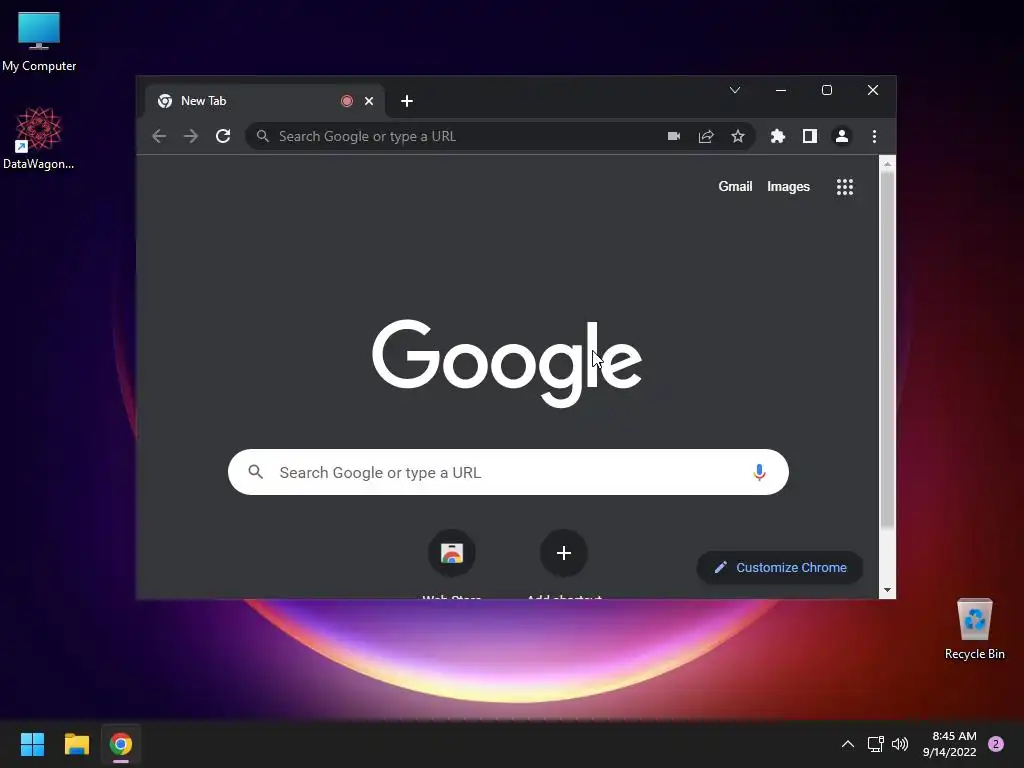
Task: Open the Gmail link
Action: 735,187
